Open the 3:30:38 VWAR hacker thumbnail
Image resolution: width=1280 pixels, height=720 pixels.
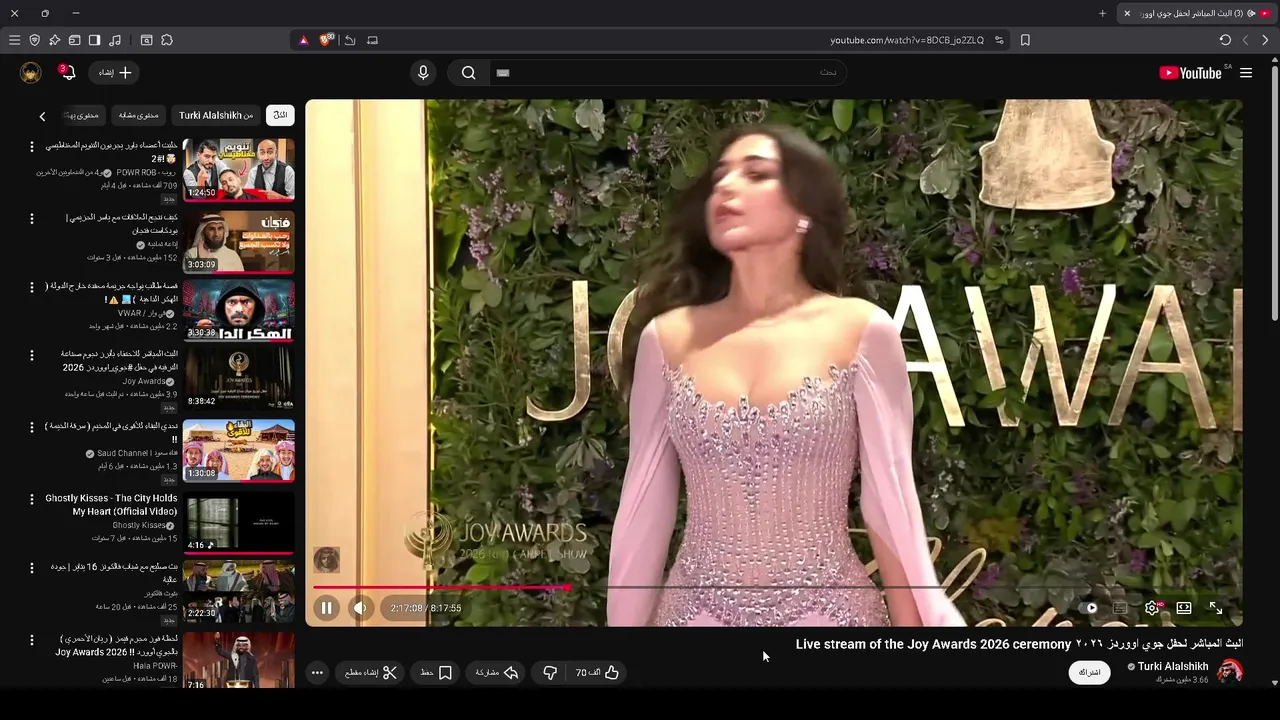239,310
